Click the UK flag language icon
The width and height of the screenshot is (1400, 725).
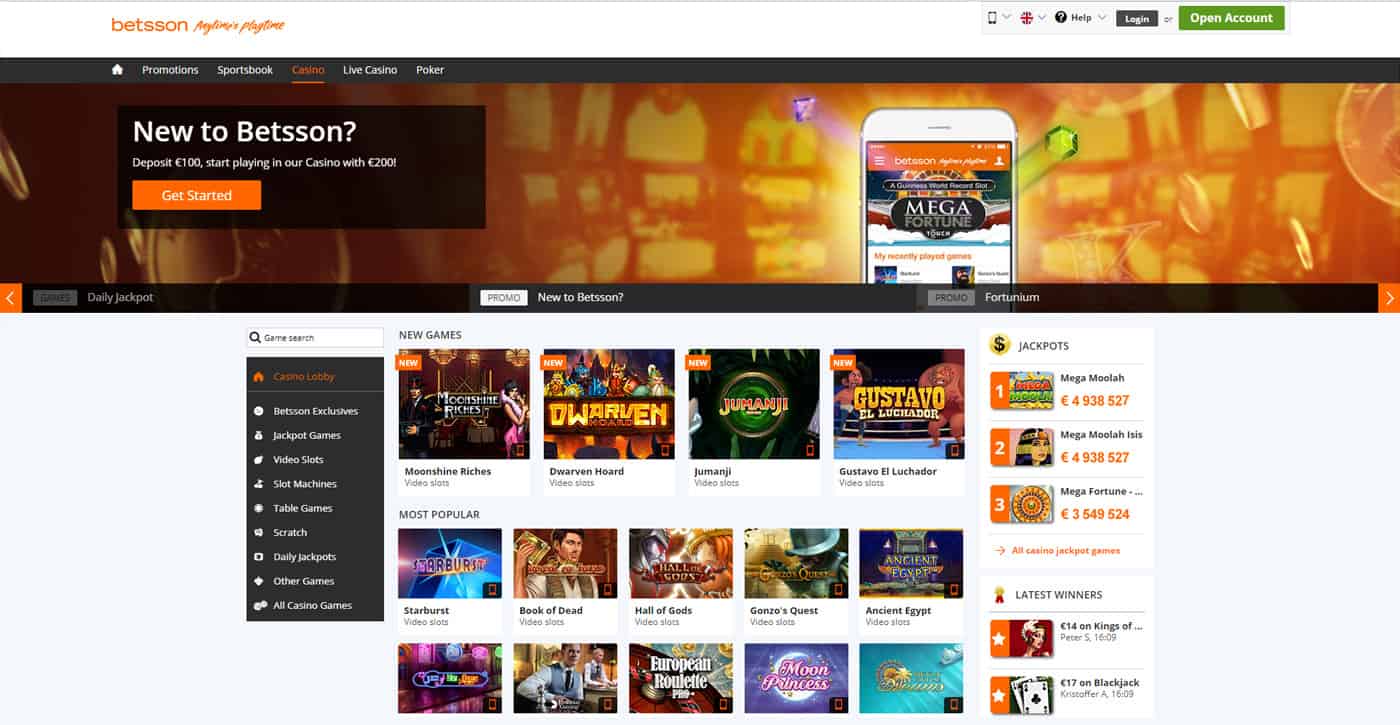point(1027,18)
